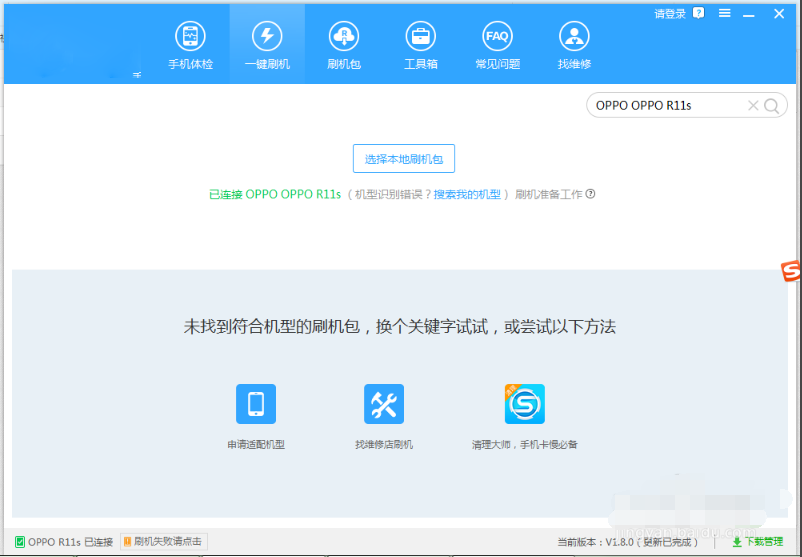The height and width of the screenshot is (557, 802).
Task: Click the 搜索我的机型 link
Action: tap(467, 194)
